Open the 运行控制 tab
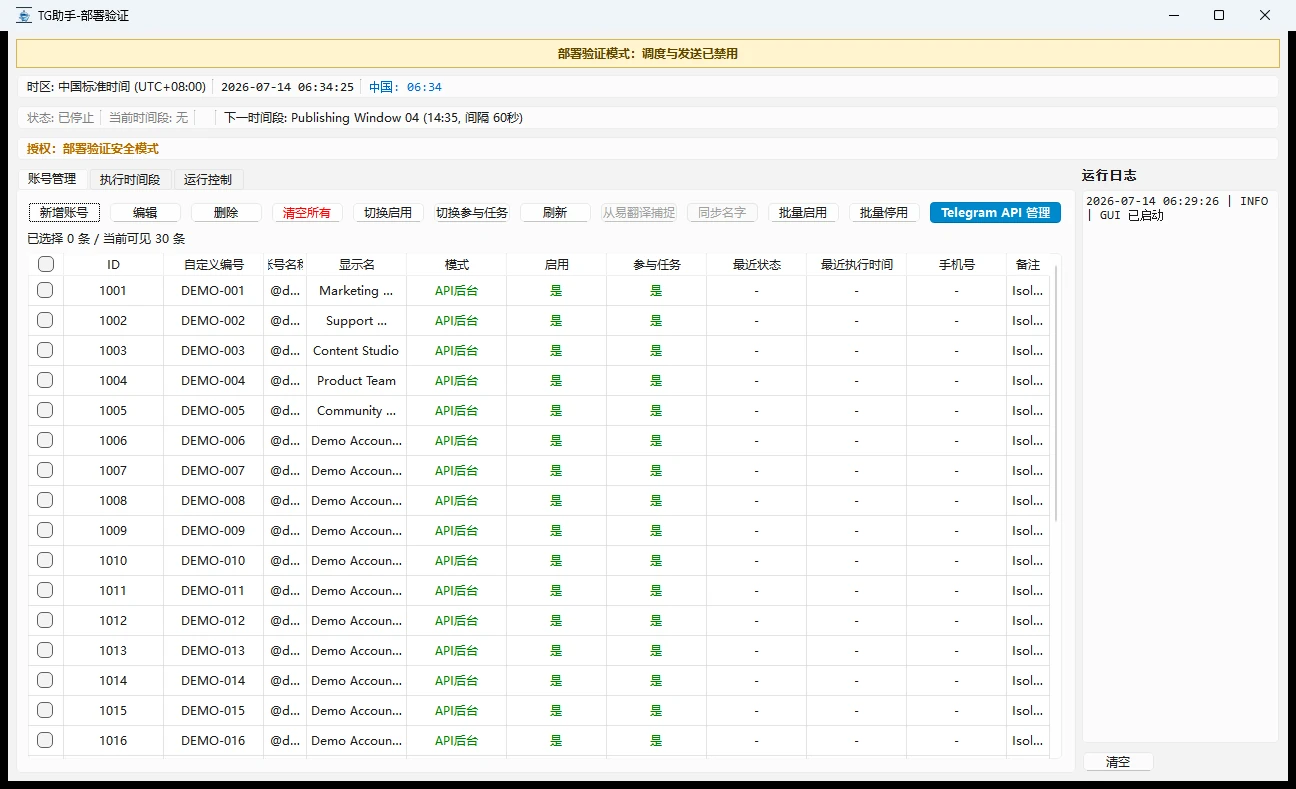This screenshot has height=789, width=1296. [x=208, y=180]
